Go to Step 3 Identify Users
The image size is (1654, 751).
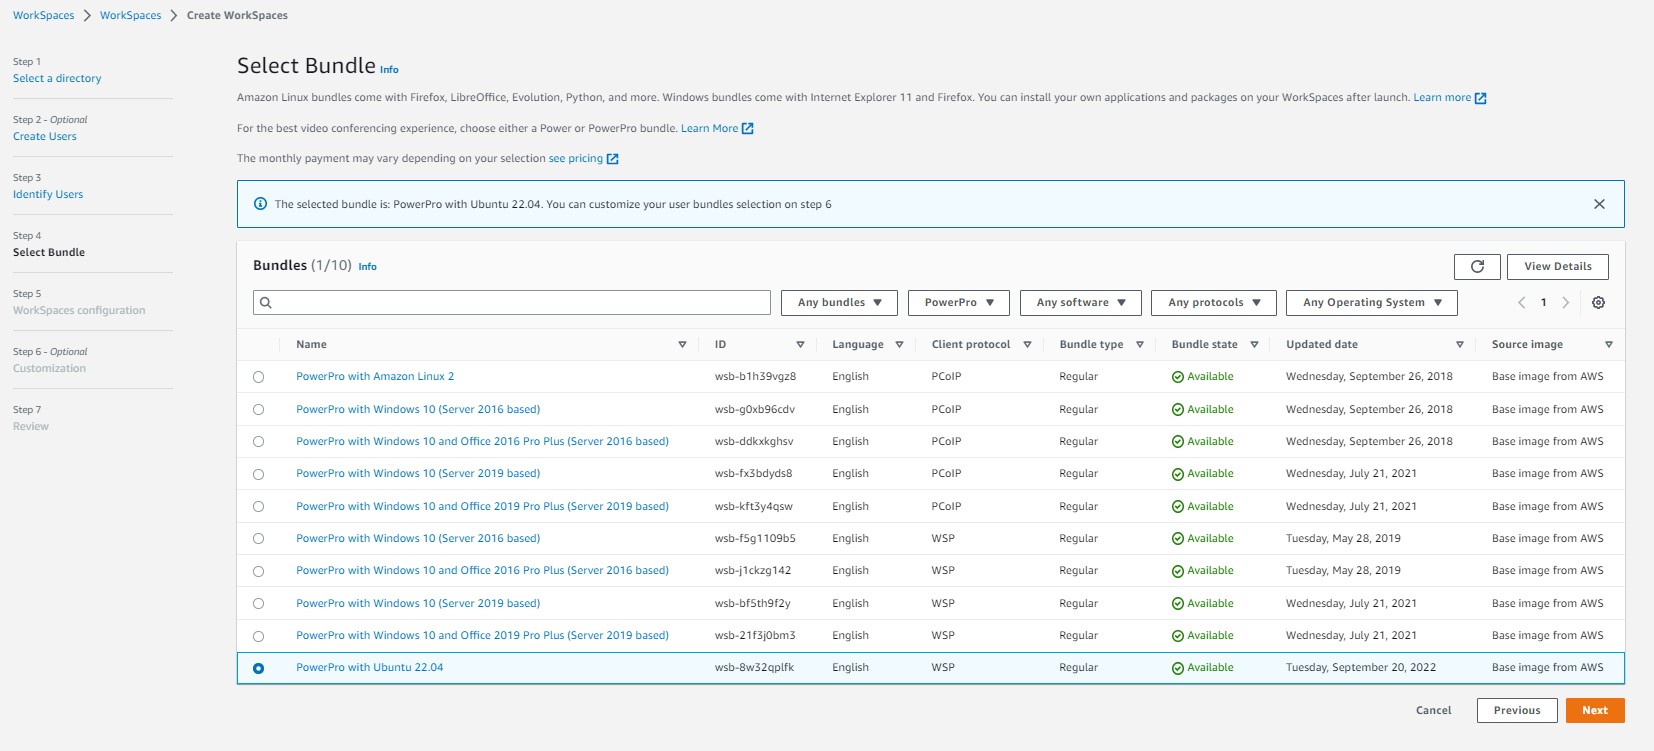[48, 194]
